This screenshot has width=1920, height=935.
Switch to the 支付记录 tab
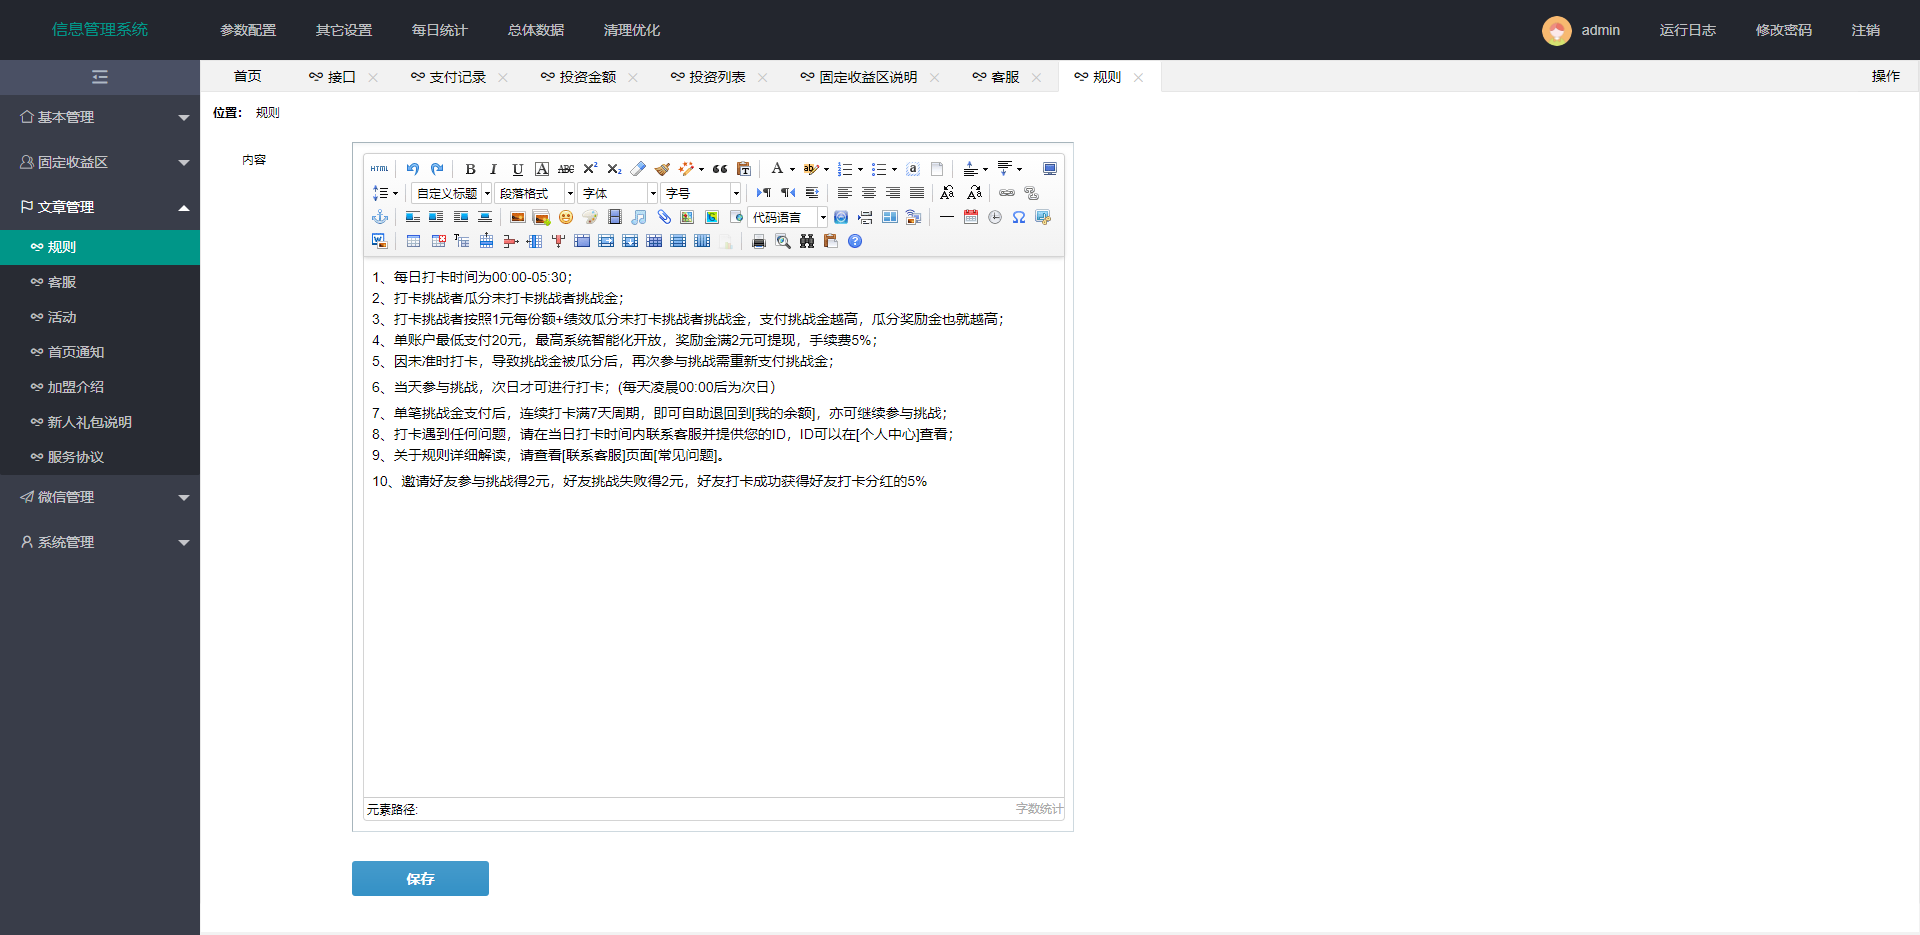point(457,76)
